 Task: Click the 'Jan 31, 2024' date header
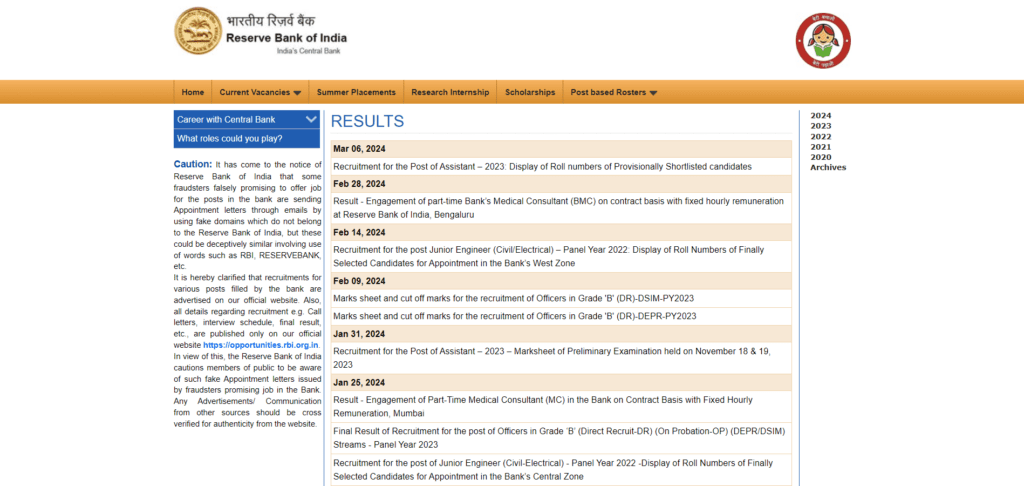pos(561,334)
